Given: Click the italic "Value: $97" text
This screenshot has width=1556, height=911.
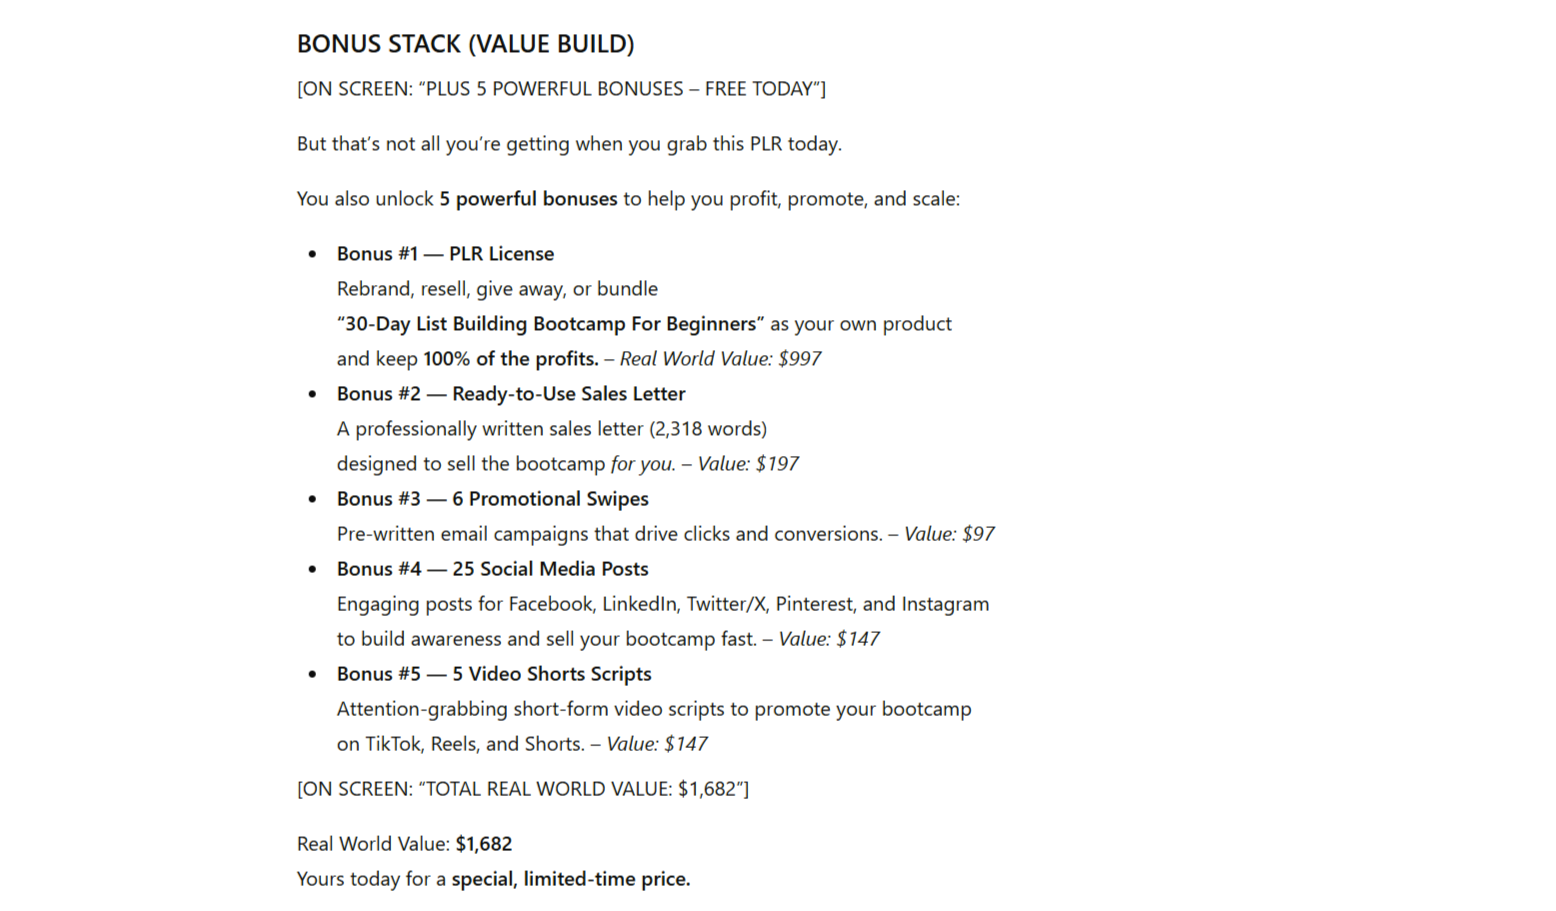Looking at the screenshot, I should tap(948, 534).
